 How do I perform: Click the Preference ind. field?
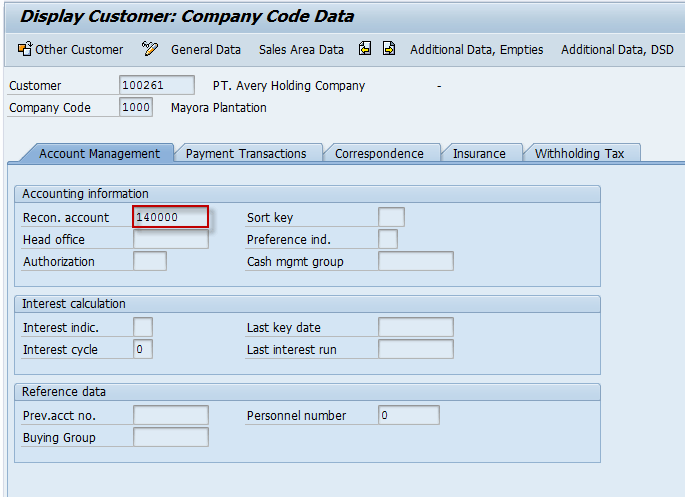[388, 239]
